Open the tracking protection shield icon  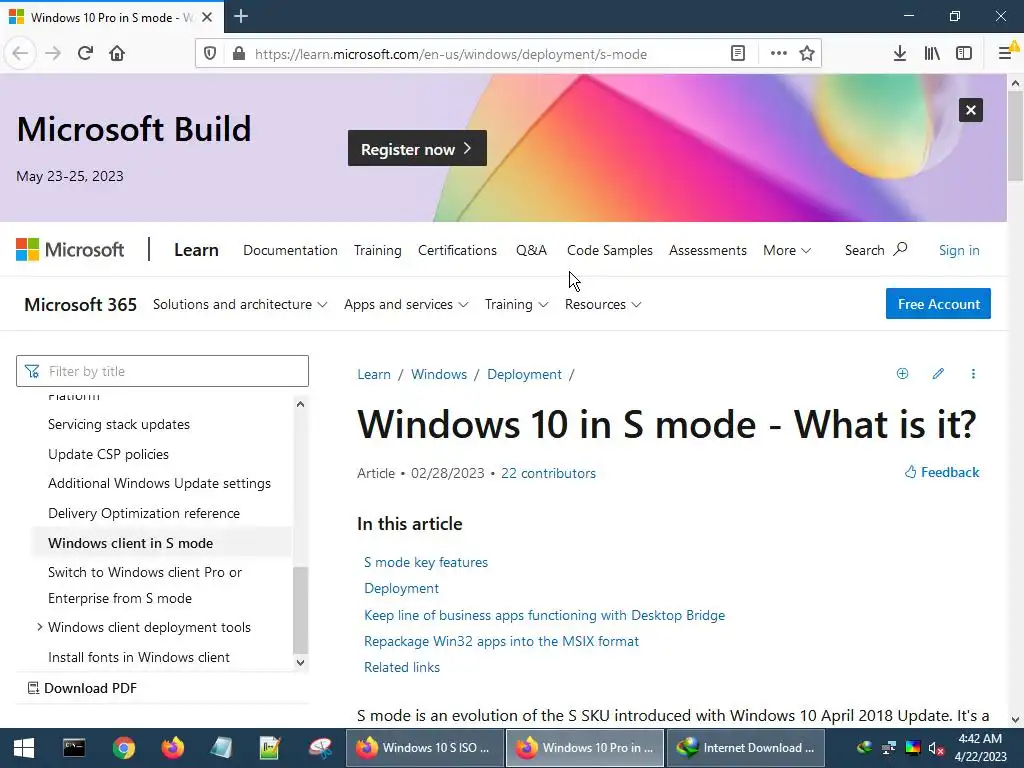coord(210,54)
